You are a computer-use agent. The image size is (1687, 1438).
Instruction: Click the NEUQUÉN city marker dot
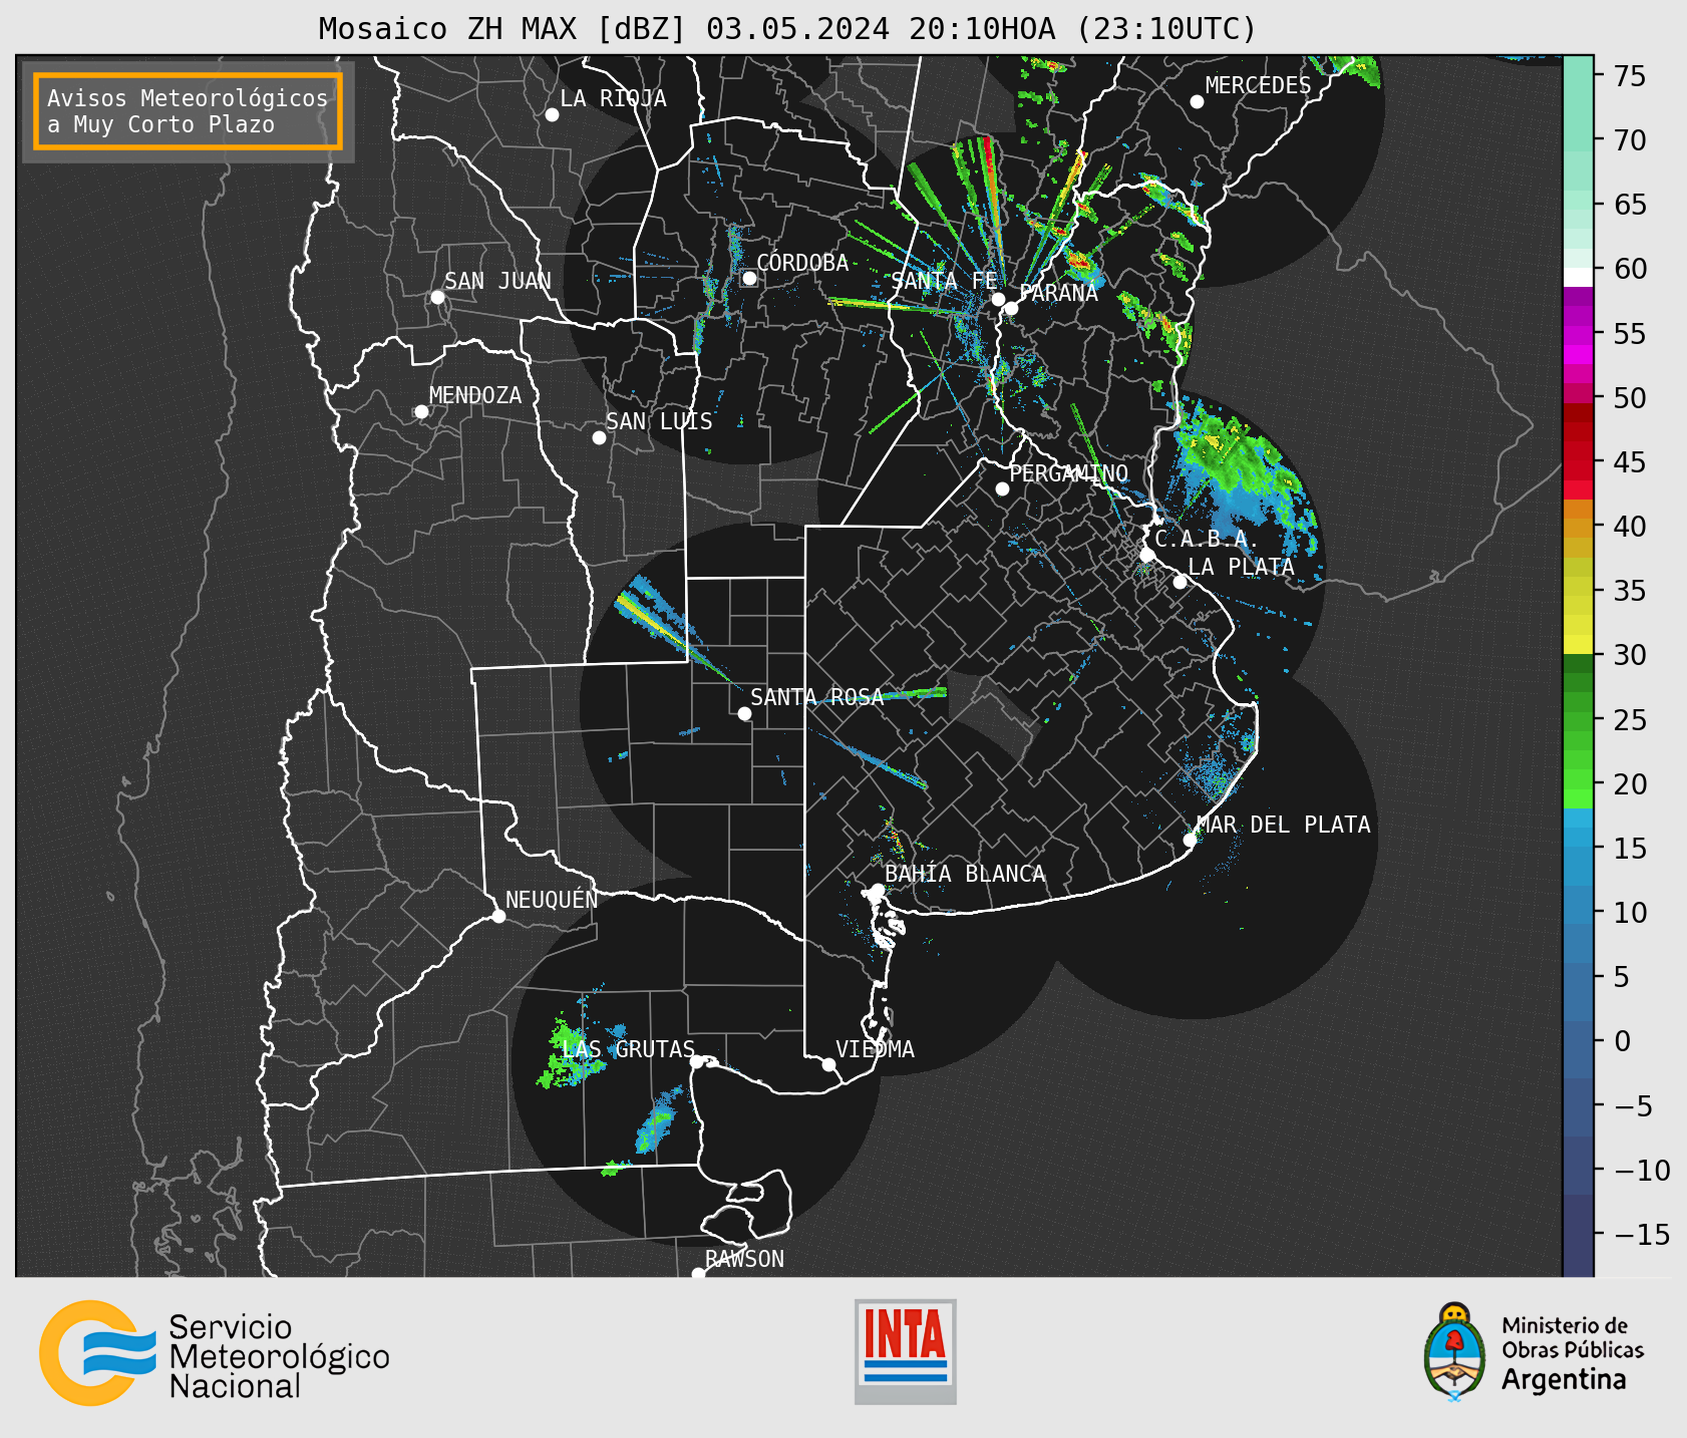click(499, 916)
